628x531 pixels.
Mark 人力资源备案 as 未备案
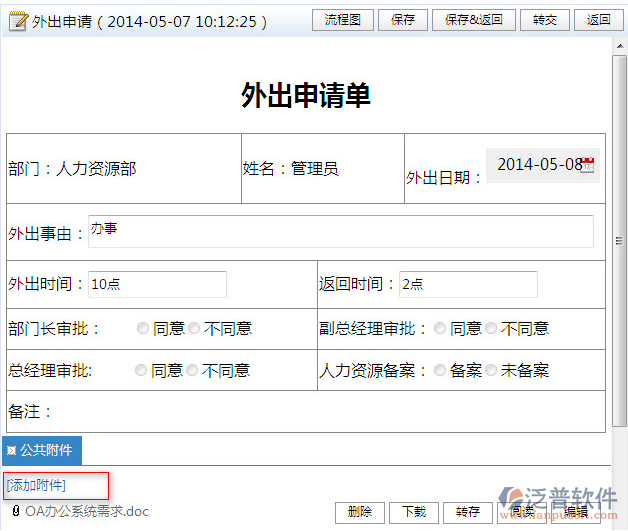point(491,371)
